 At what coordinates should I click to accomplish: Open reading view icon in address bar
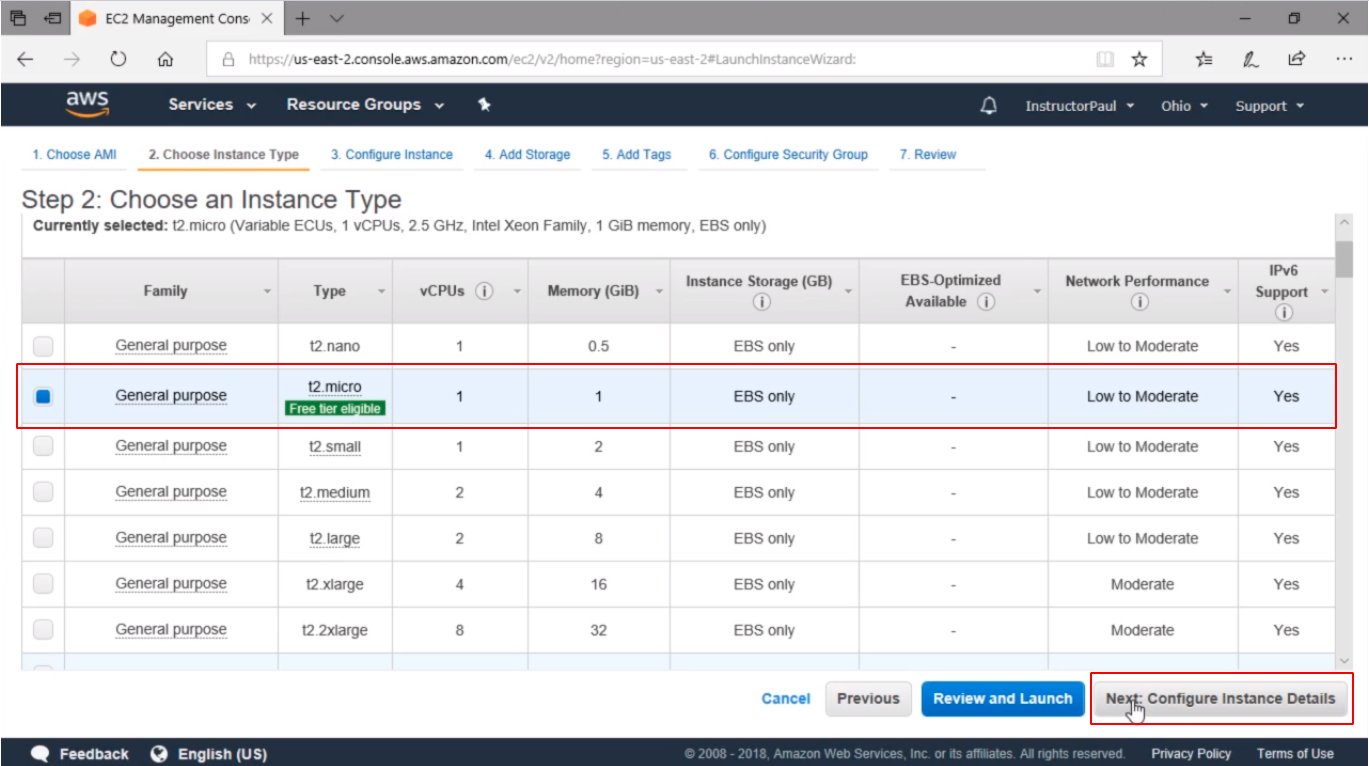pos(1105,59)
